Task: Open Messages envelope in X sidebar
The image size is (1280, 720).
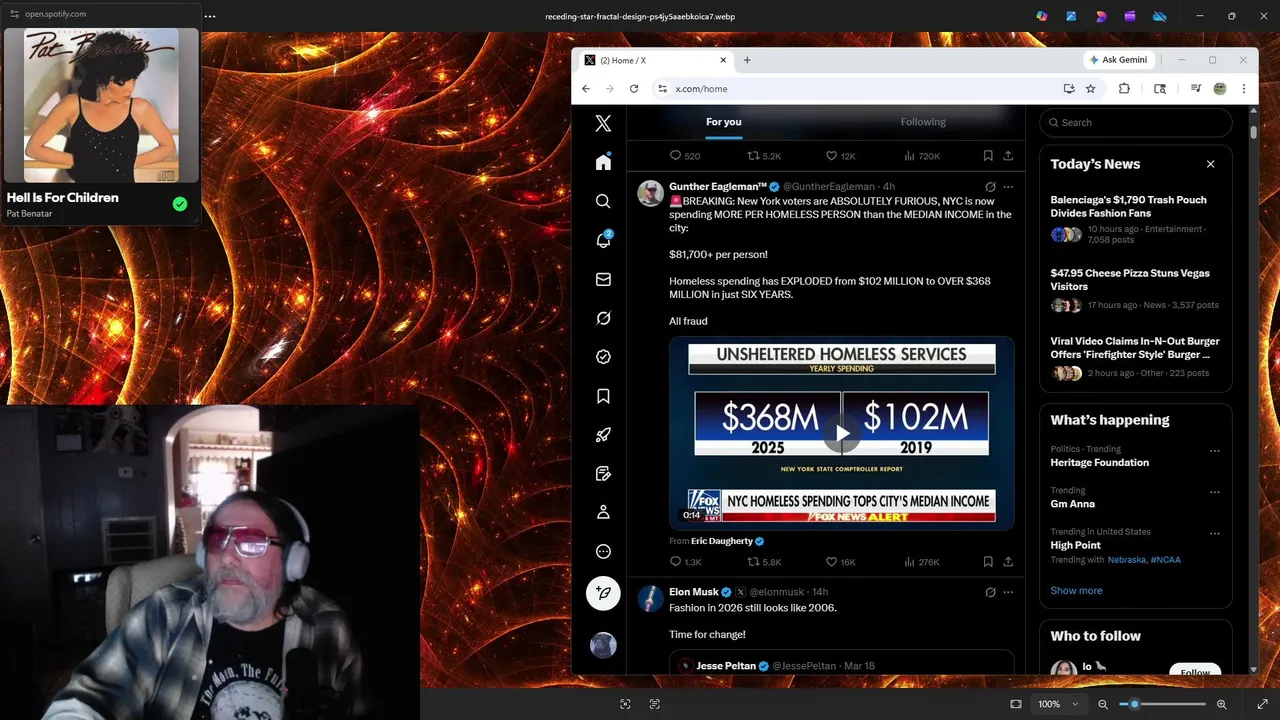Action: pos(603,279)
